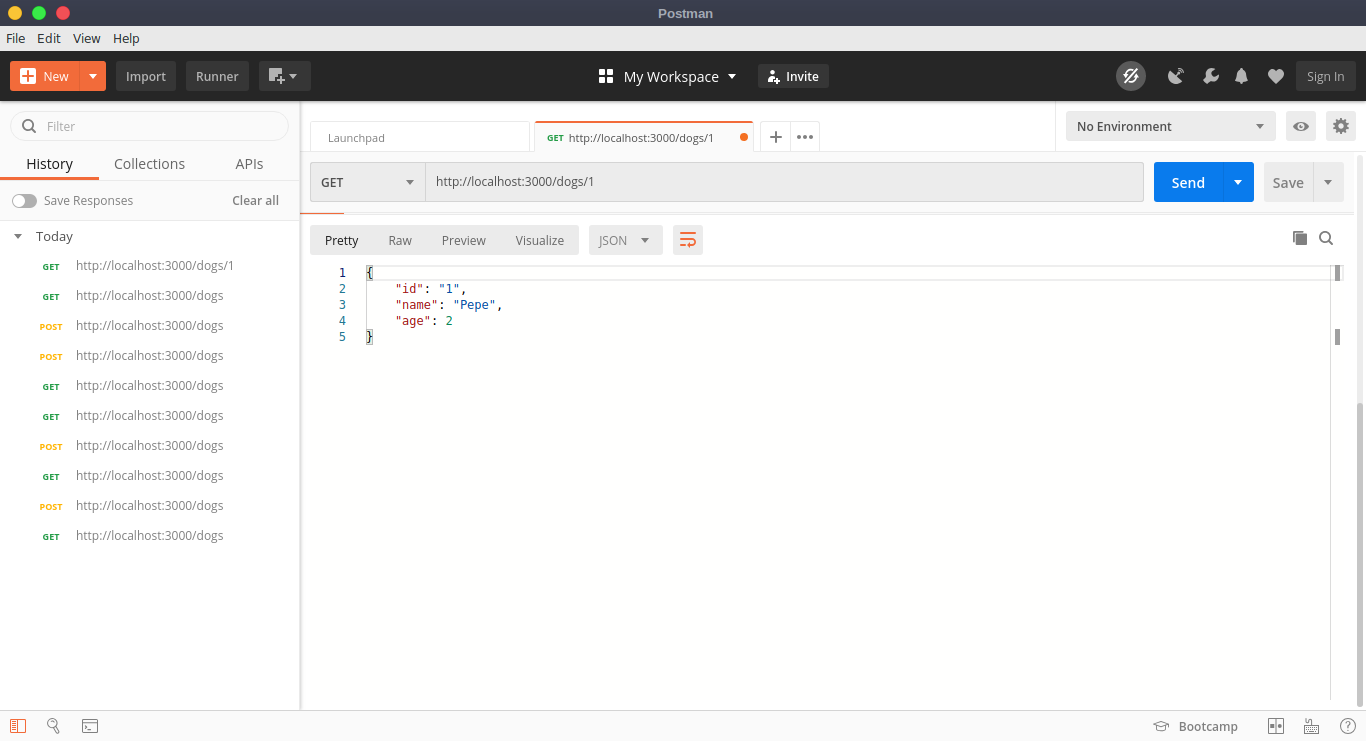The height and width of the screenshot is (741, 1366).
Task: Open the File menu
Action: [16, 38]
